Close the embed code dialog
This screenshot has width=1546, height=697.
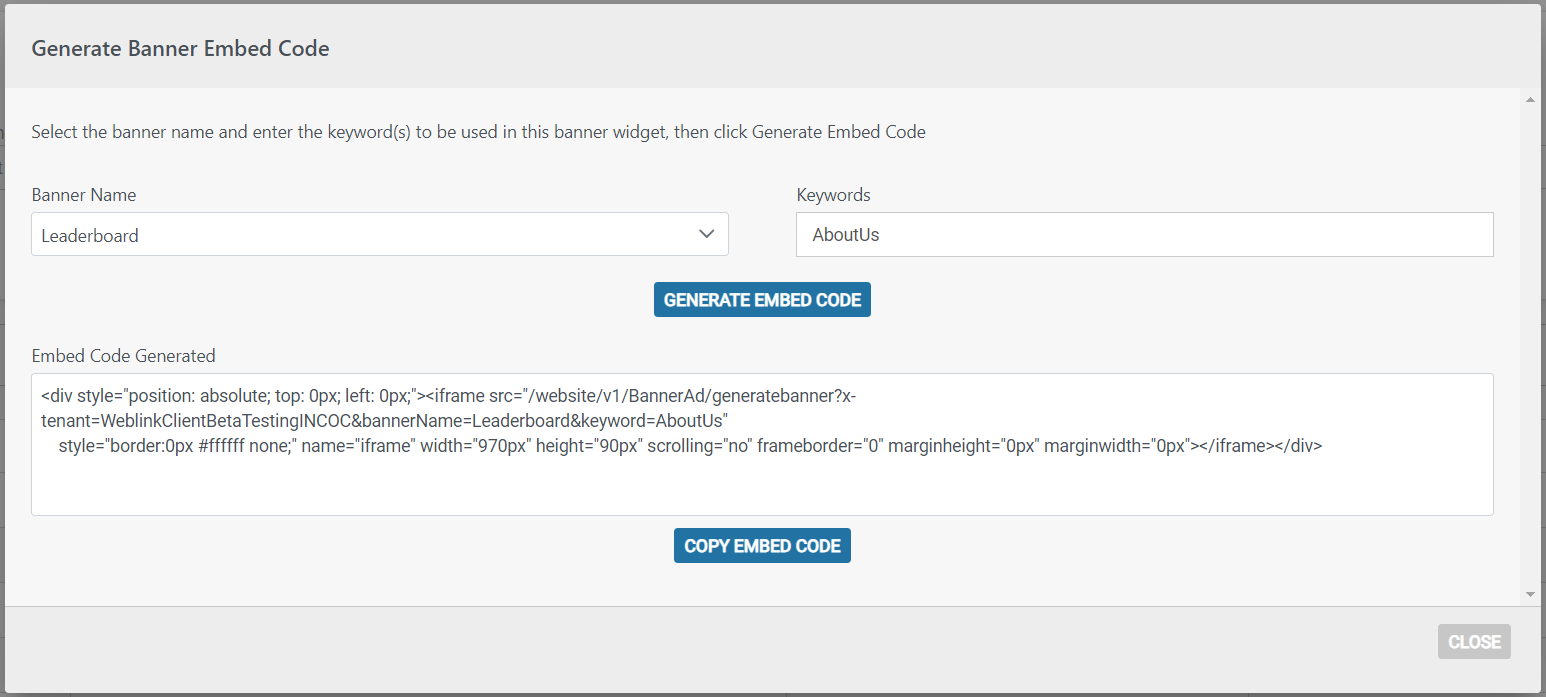pyautogui.click(x=1474, y=642)
